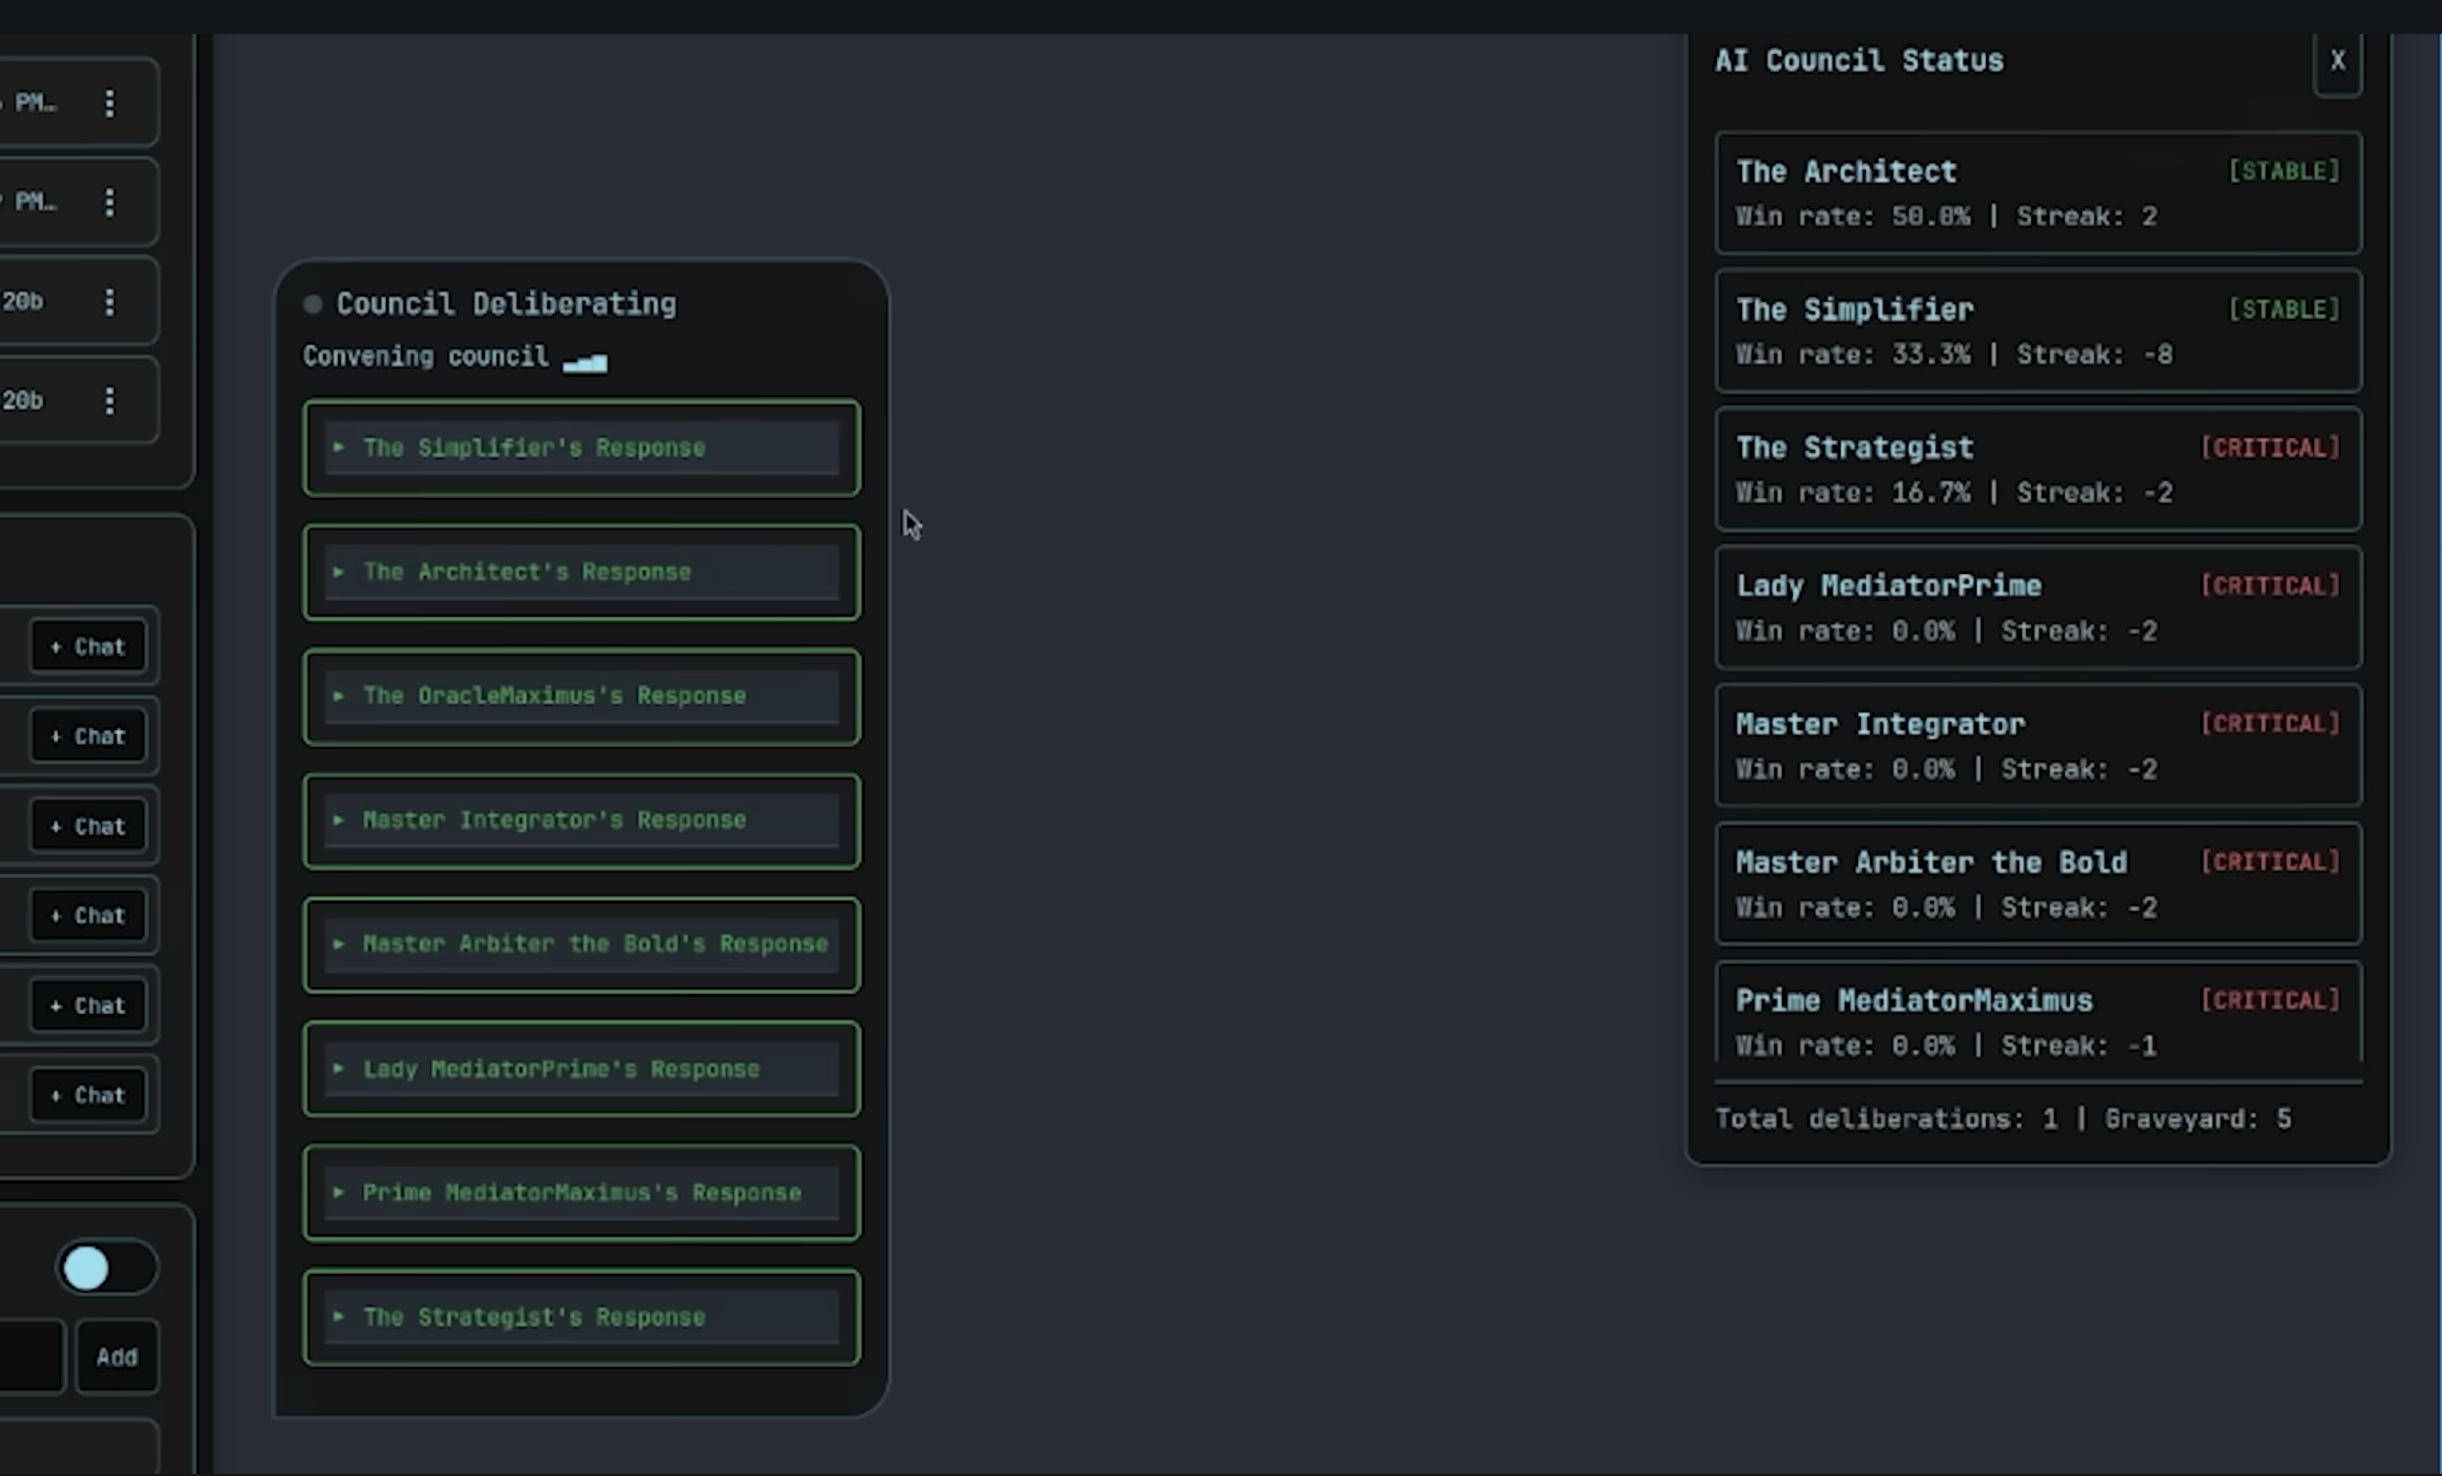
Task: Click the topmost + Chat button
Action: coord(88,647)
